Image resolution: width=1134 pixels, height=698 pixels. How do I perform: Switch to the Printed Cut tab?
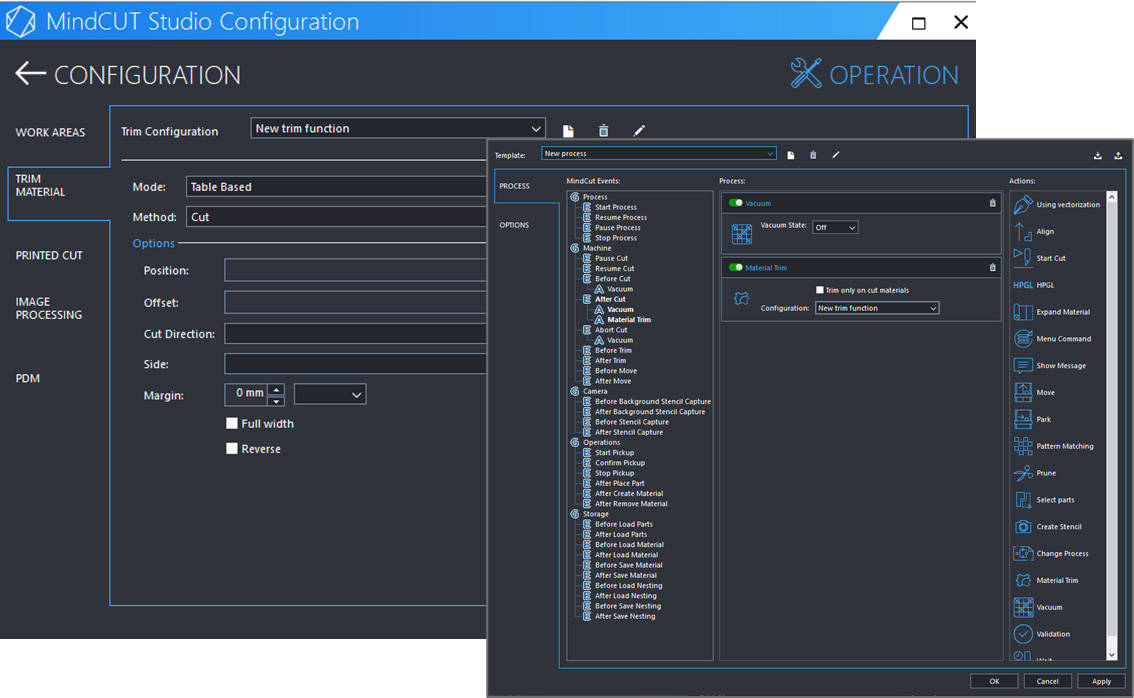[49, 255]
